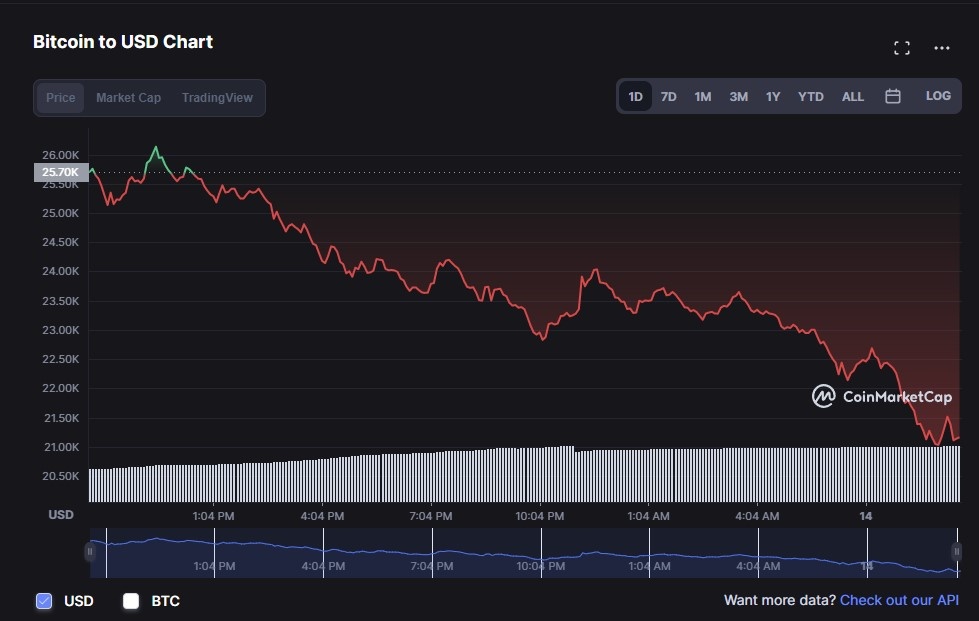
Task: Select the 7D time range
Action: pyautogui.click(x=669, y=97)
